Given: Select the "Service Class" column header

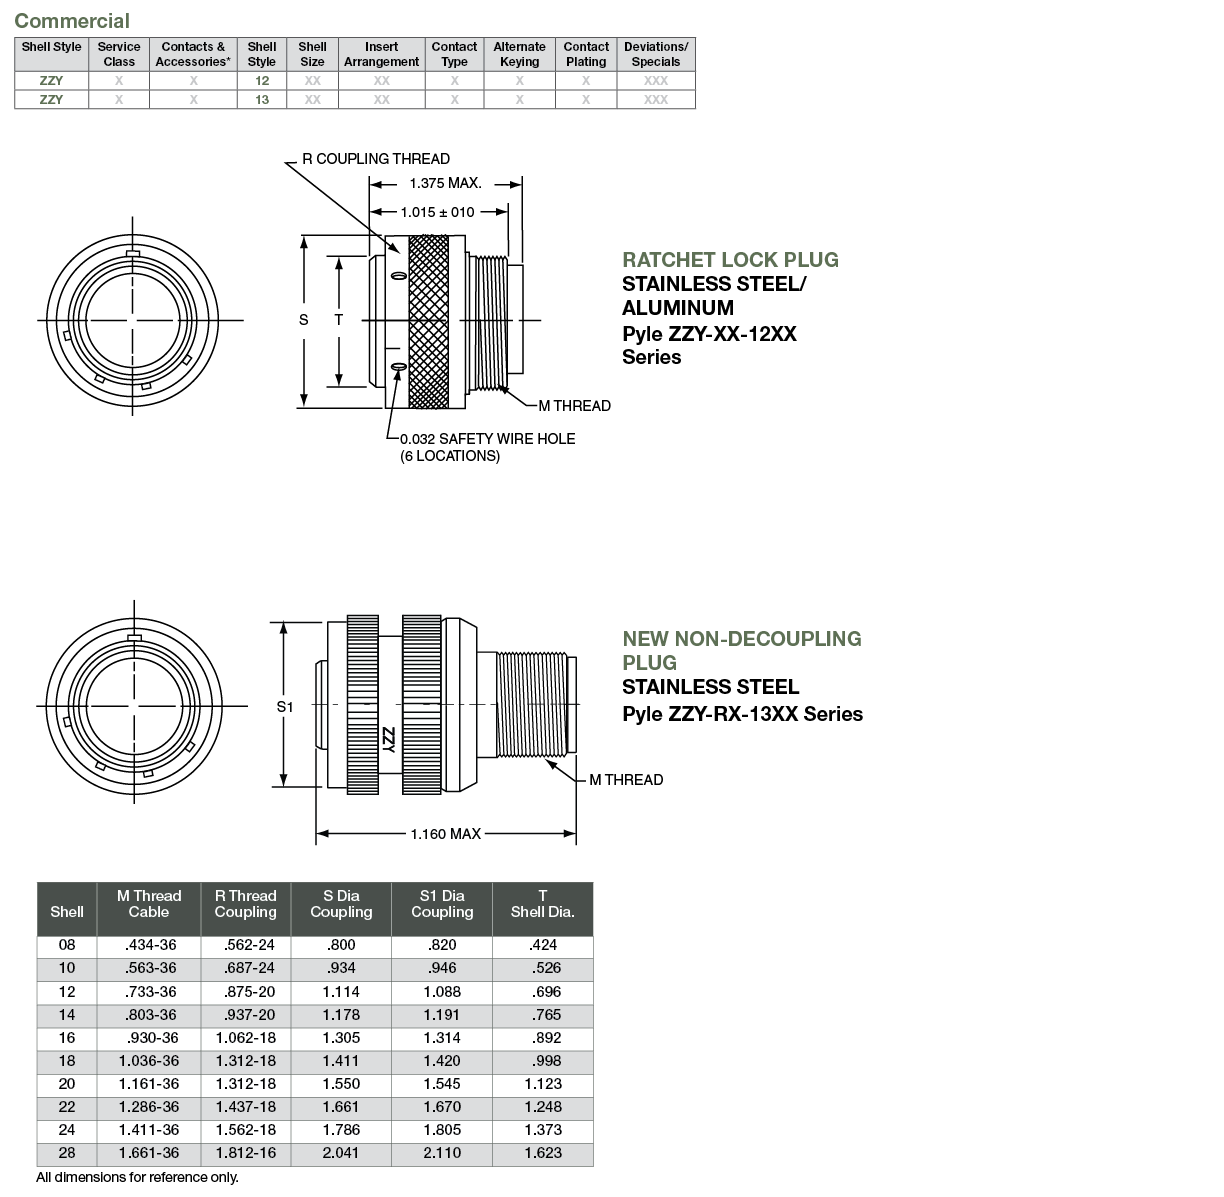Looking at the screenshot, I should 119,54.
